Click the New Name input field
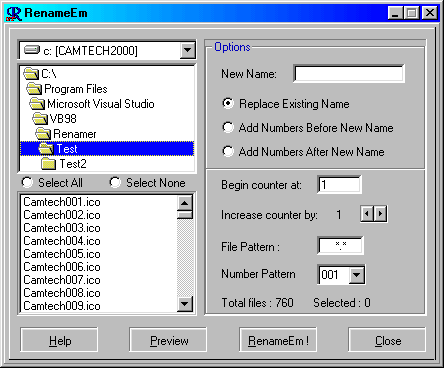The image size is (444, 368). pos(349,73)
